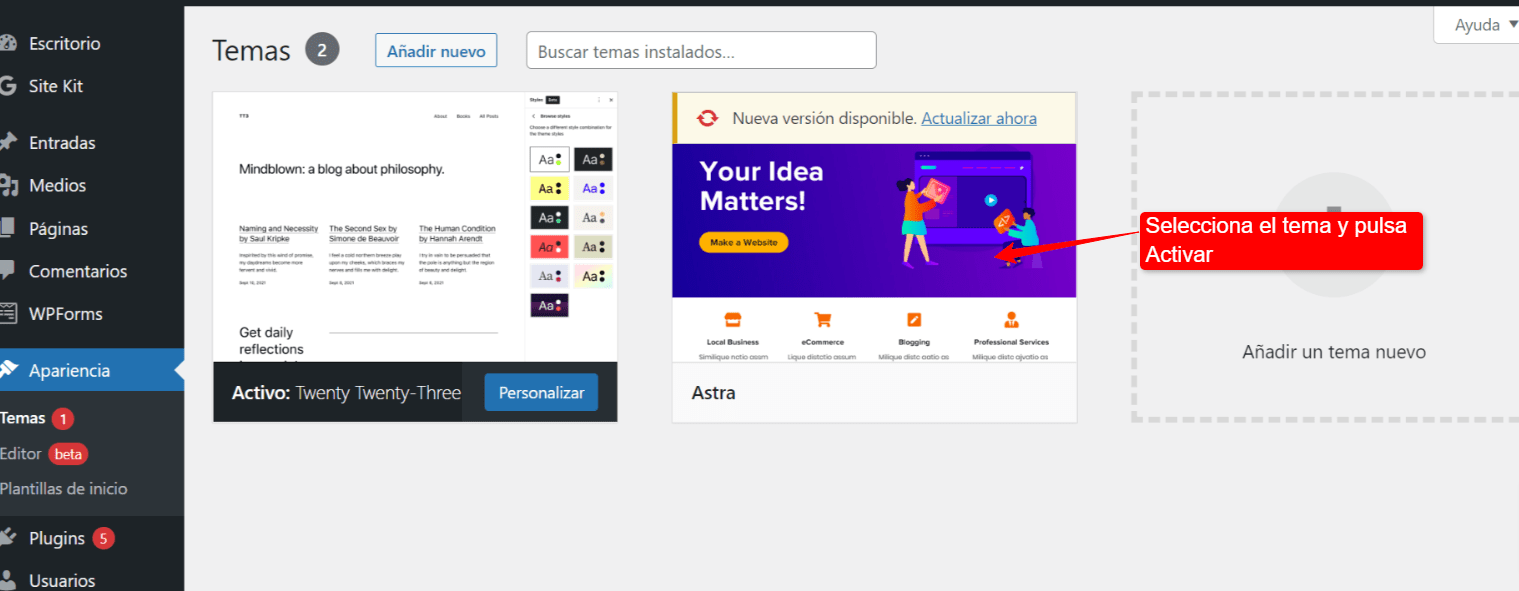Click the theme count badge 2
This screenshot has height=591, width=1519.
pyautogui.click(x=322, y=50)
